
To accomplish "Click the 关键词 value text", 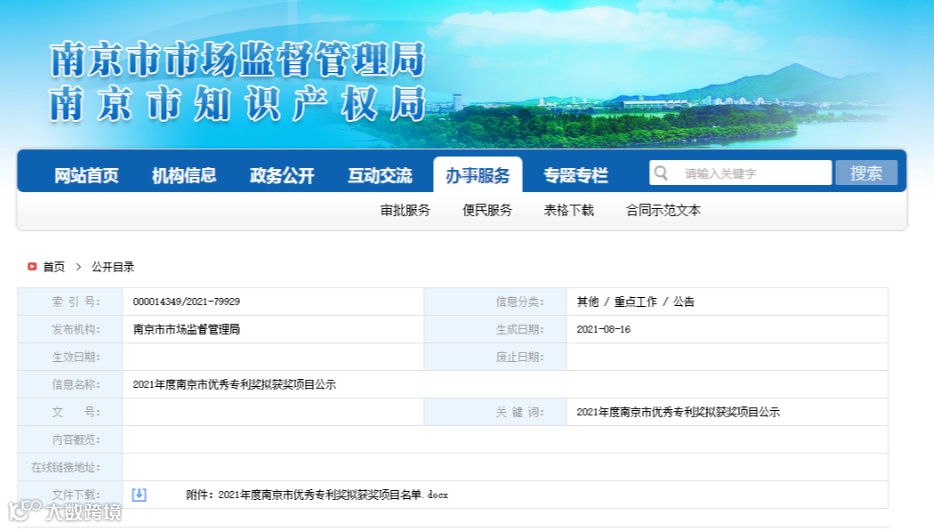I will point(678,412).
